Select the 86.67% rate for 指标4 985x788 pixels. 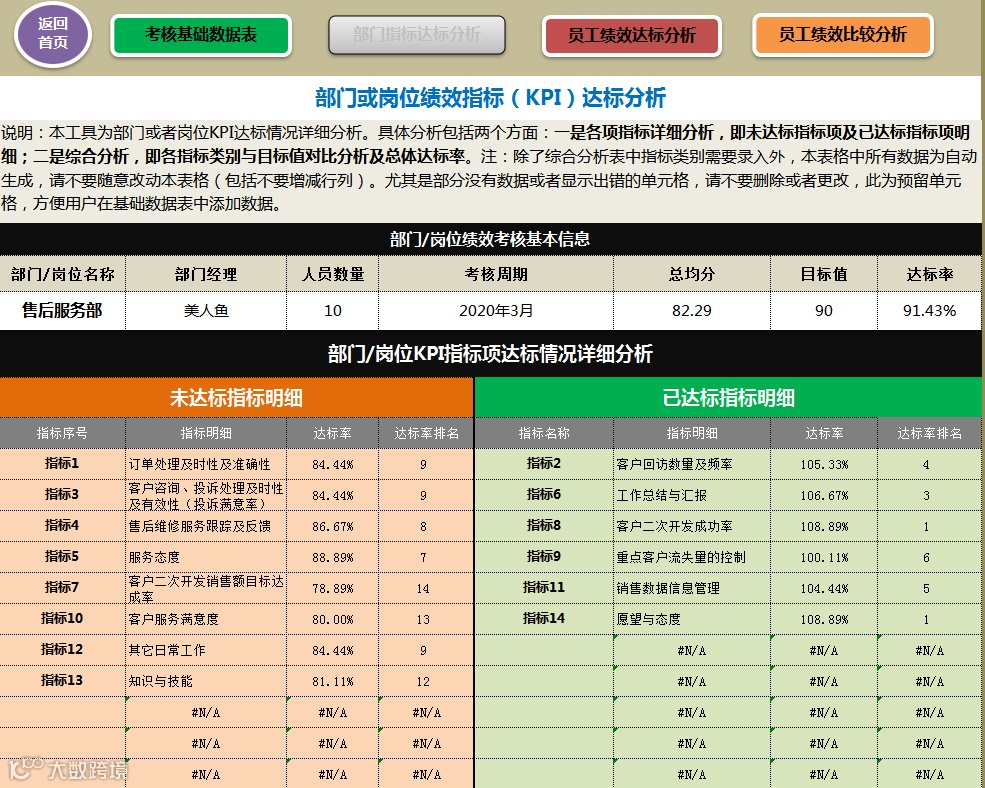pos(332,526)
